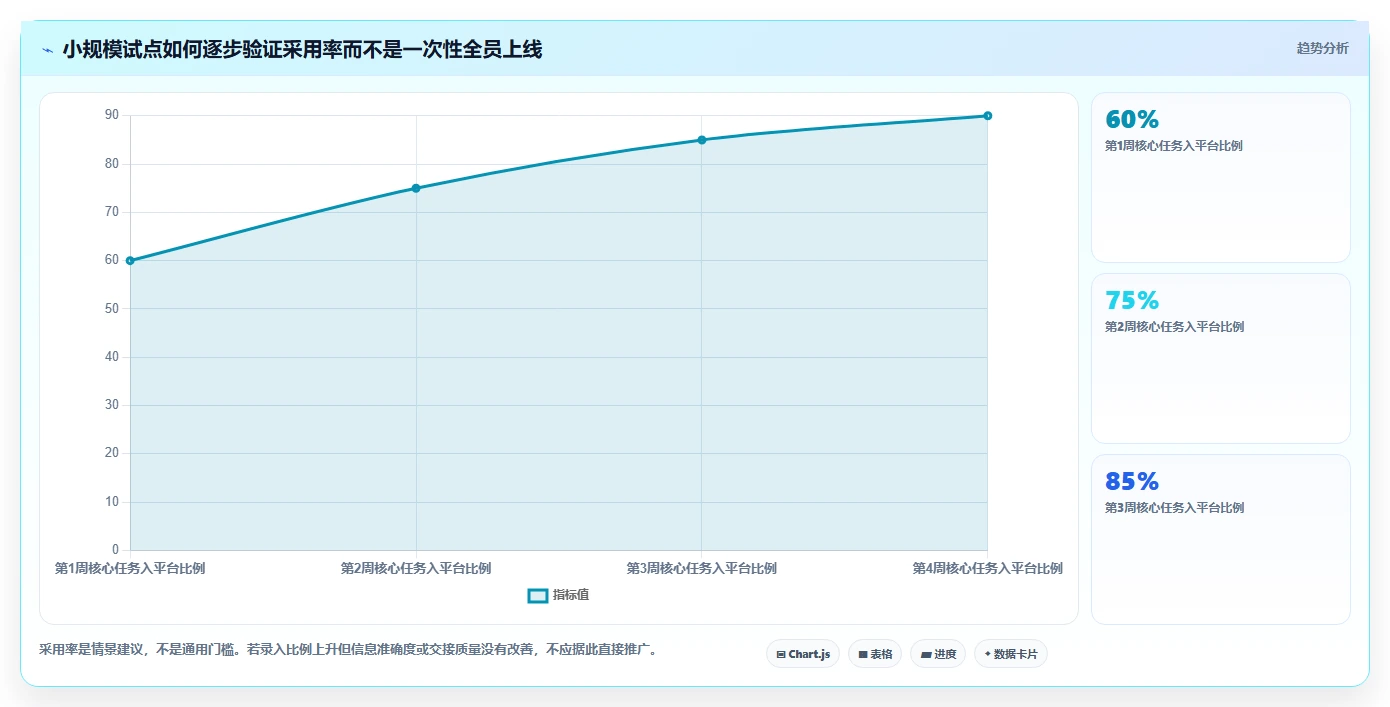Click y-axis tick label 30
This screenshot has height=707, width=1390.
[x=112, y=405]
